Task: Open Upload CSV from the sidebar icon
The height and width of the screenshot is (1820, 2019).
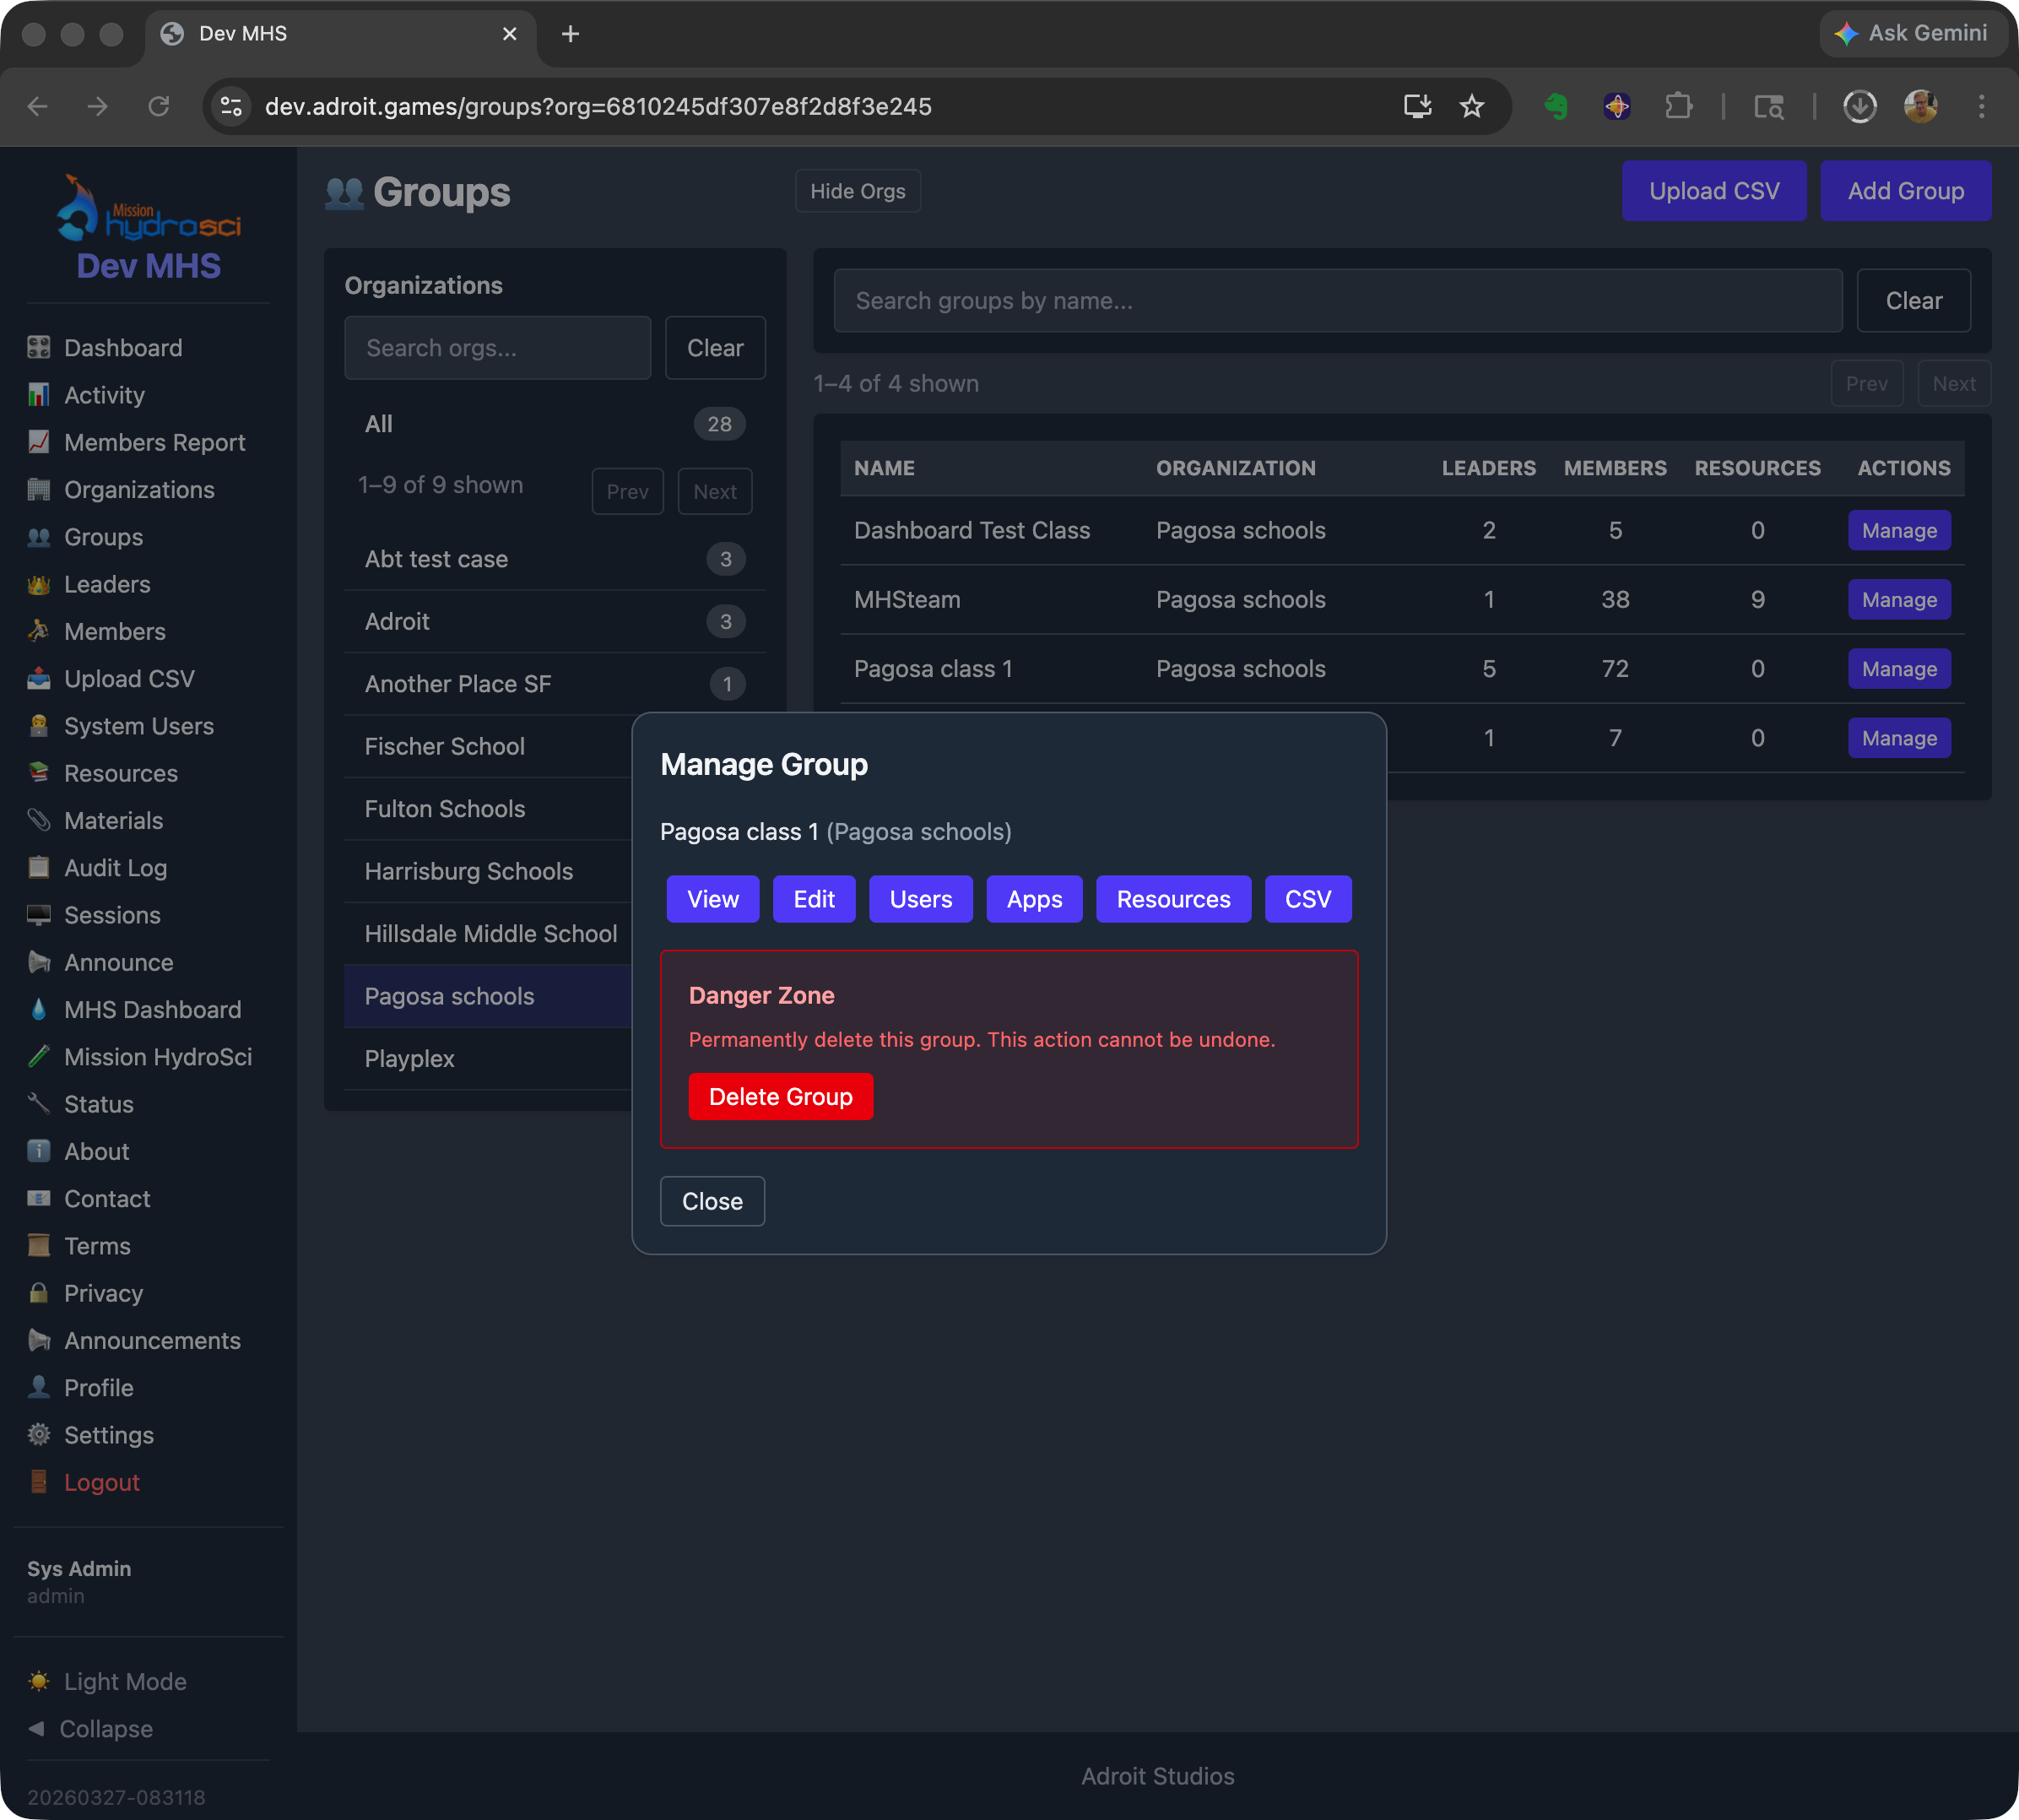Action: click(39, 679)
